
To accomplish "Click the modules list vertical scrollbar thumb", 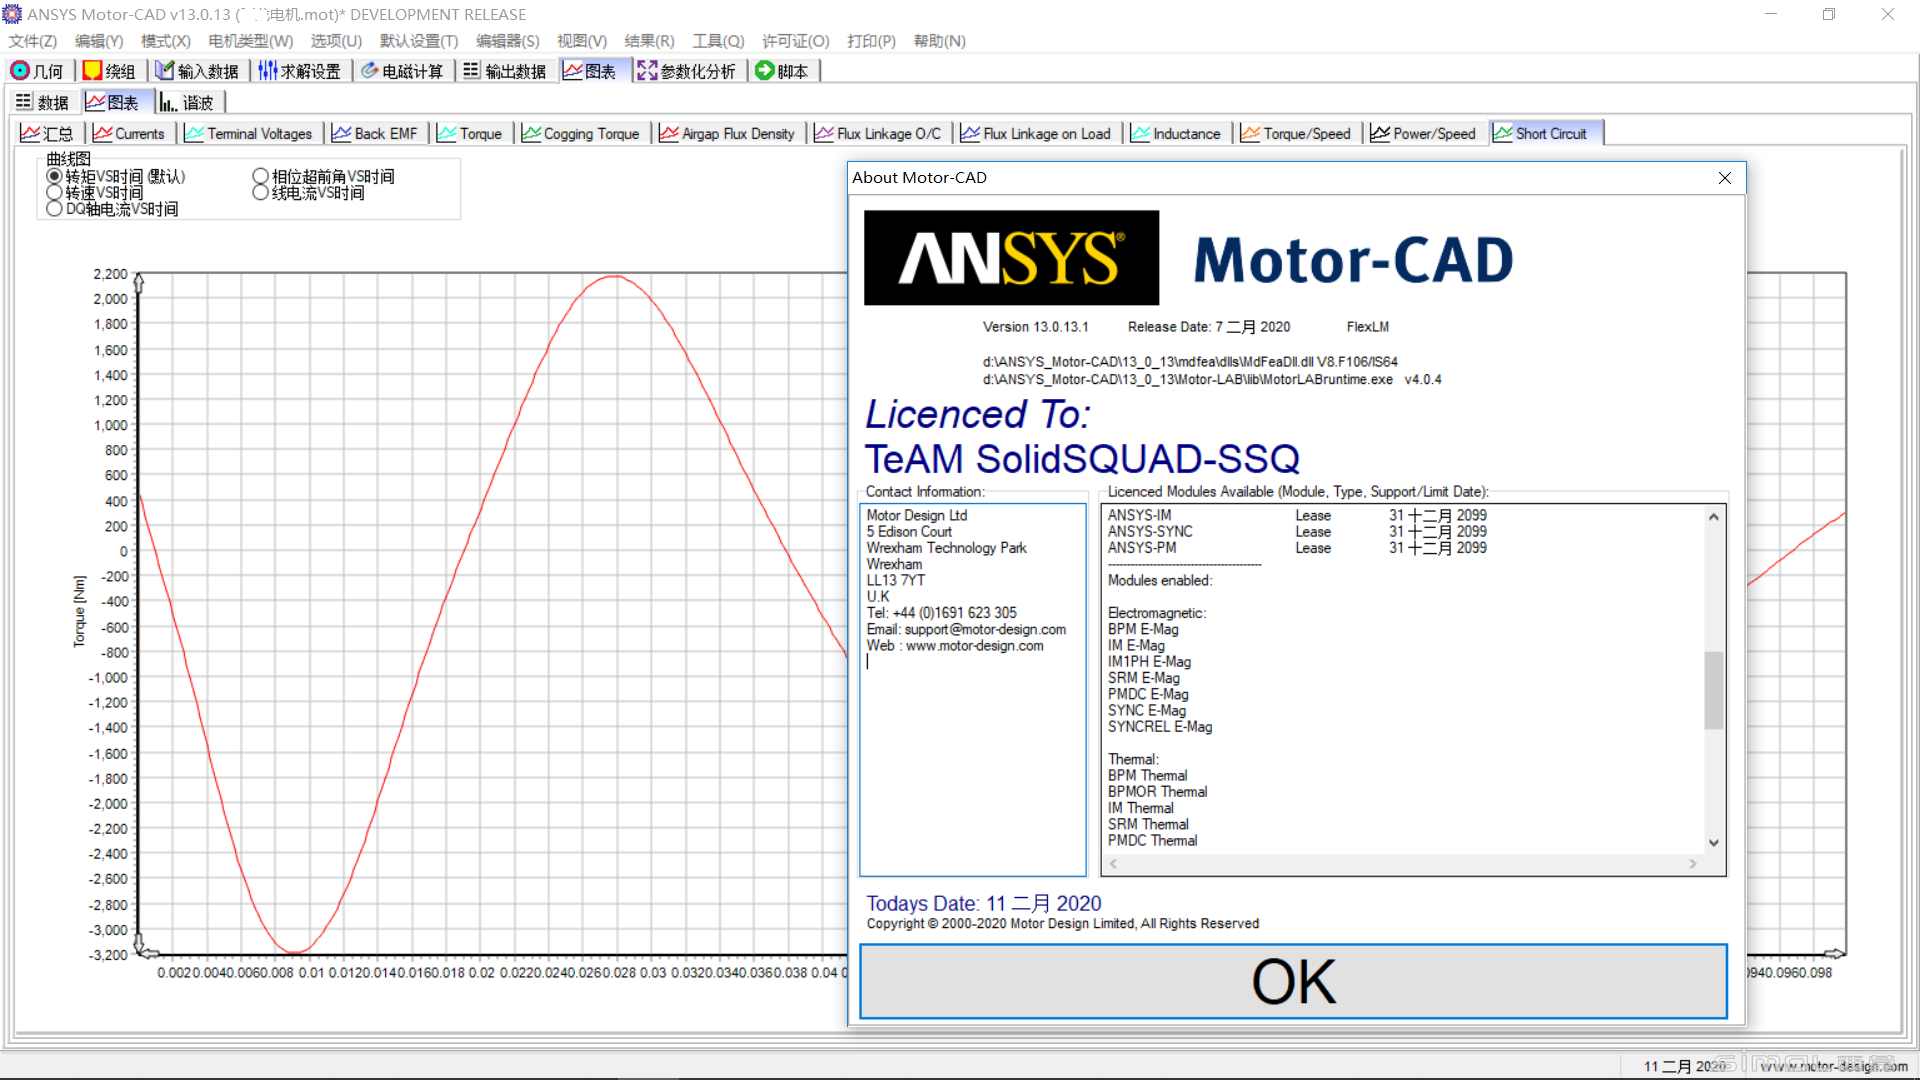I will (1713, 690).
